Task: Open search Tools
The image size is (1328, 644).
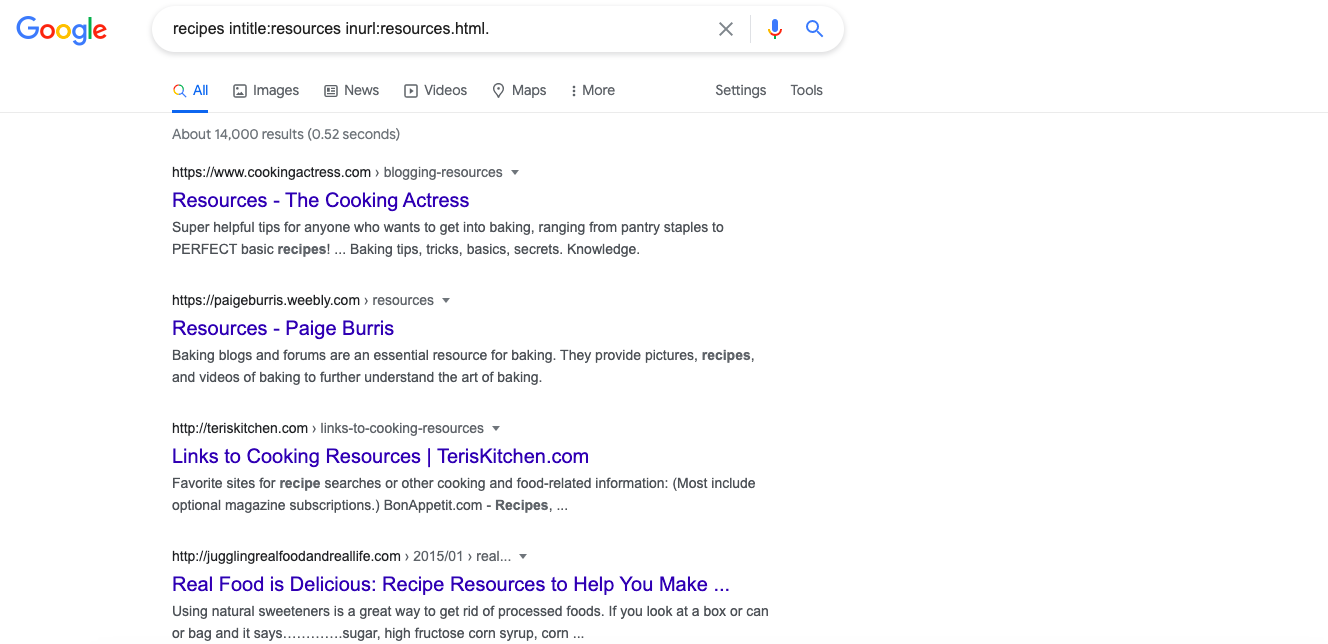Action: 806,90
